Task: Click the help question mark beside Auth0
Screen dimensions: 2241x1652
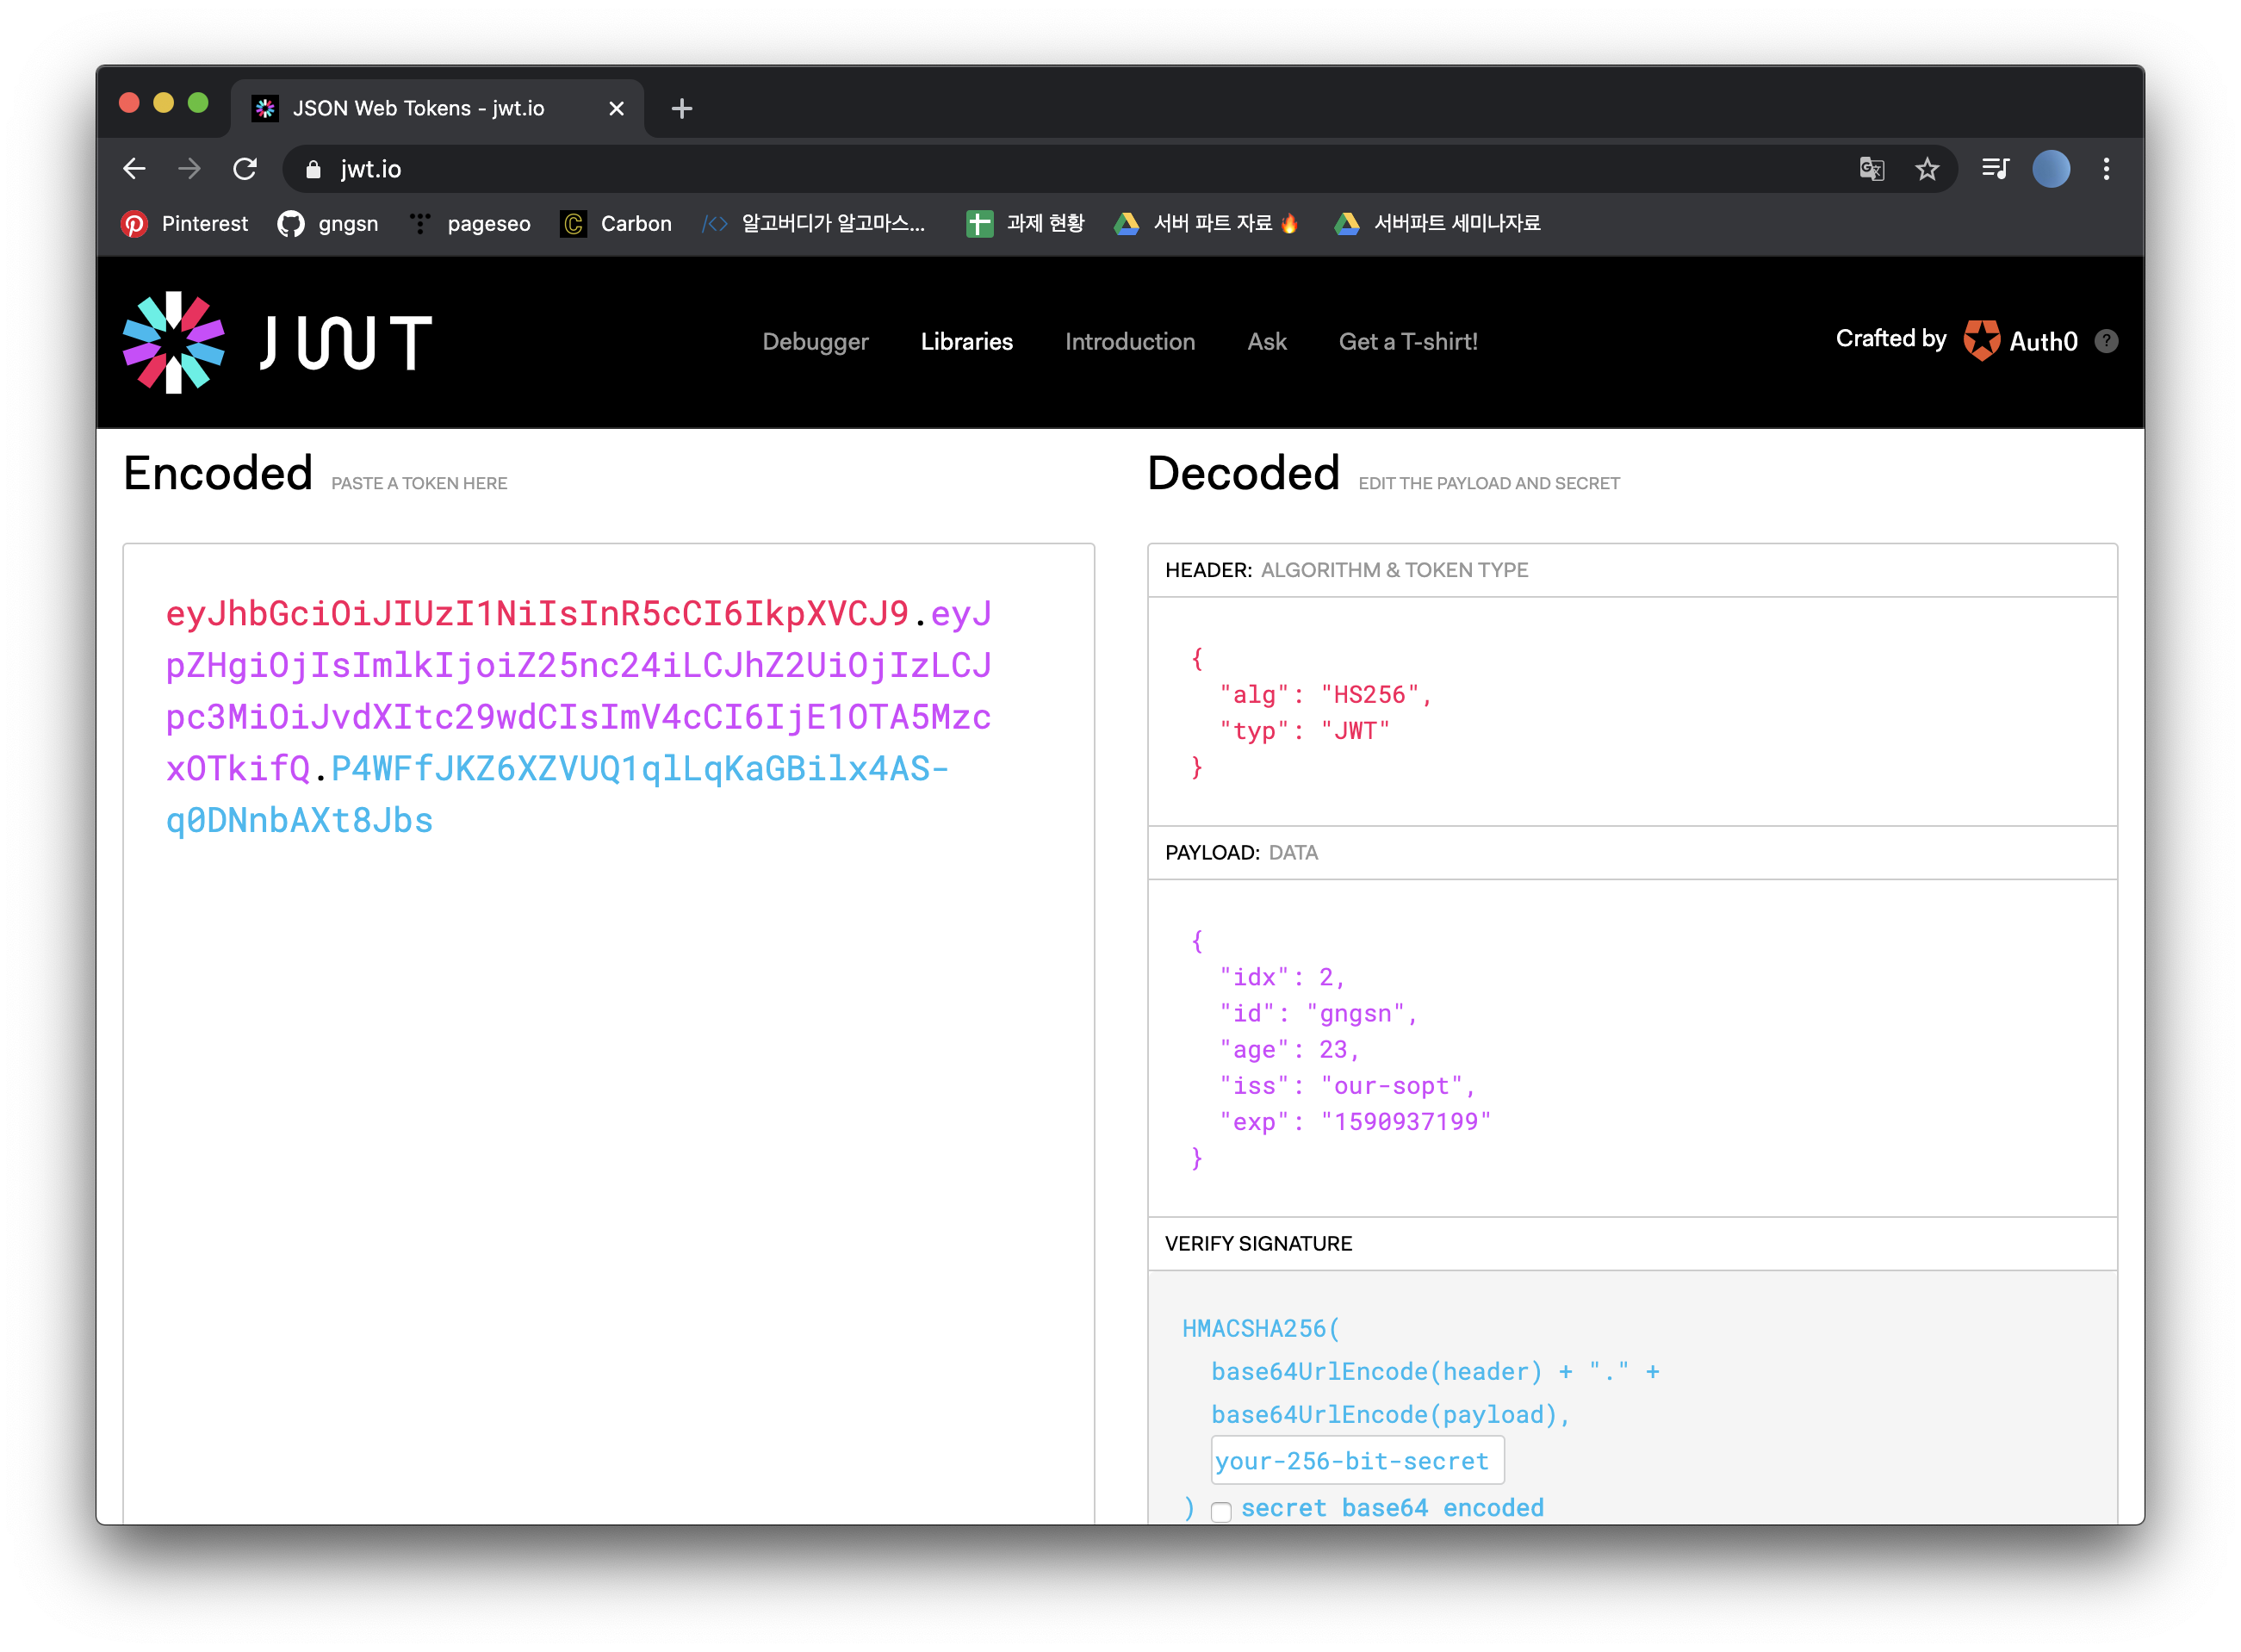Action: point(2106,342)
